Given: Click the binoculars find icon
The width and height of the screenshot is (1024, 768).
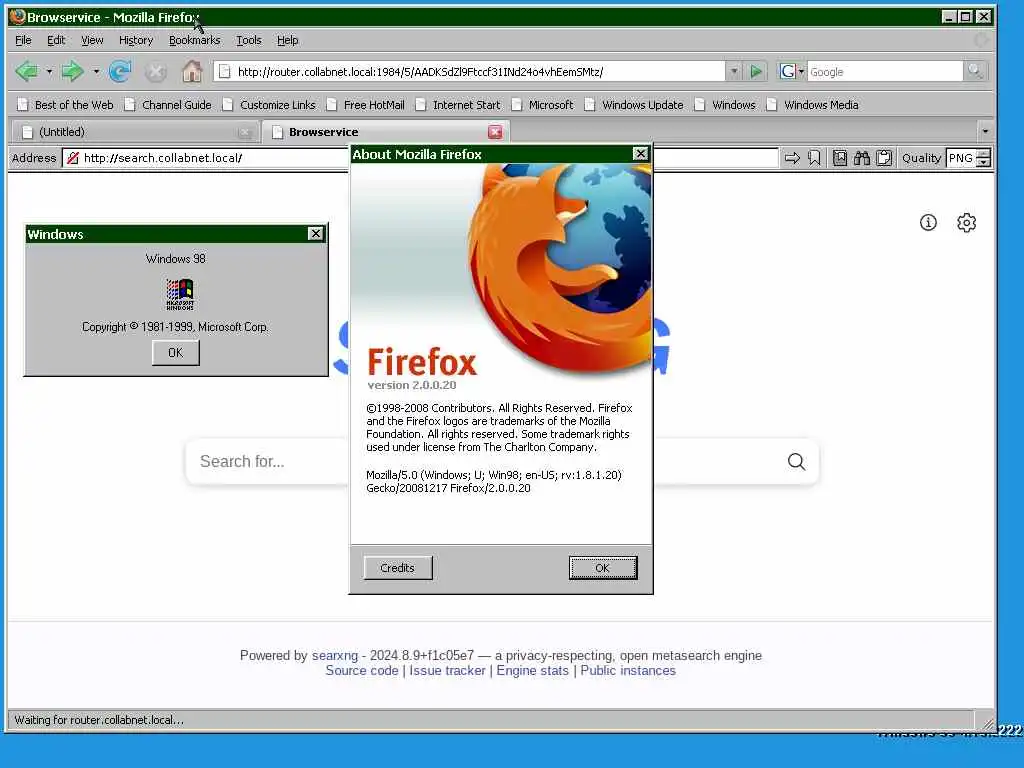Looking at the screenshot, I should pos(861,158).
